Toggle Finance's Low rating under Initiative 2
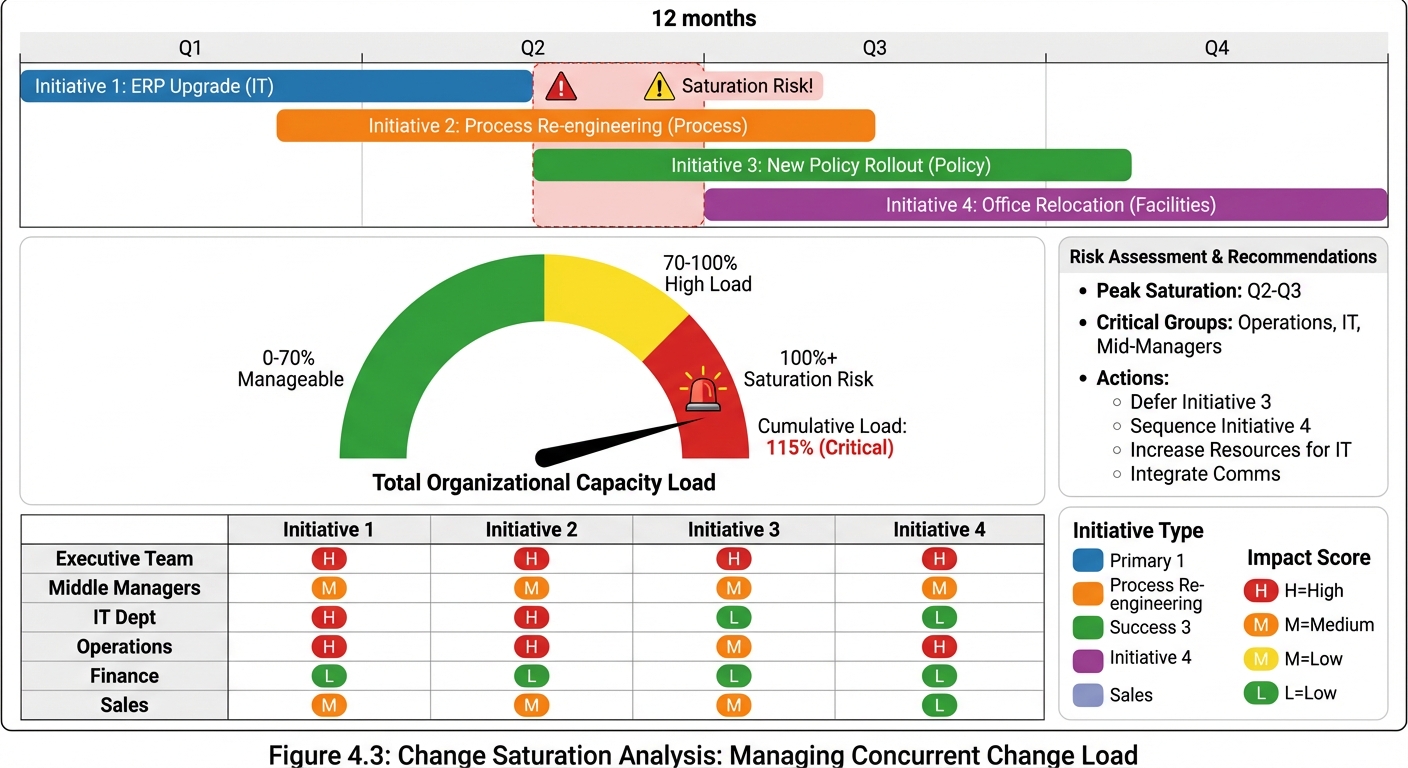This screenshot has height=768, width=1408. coord(531,676)
